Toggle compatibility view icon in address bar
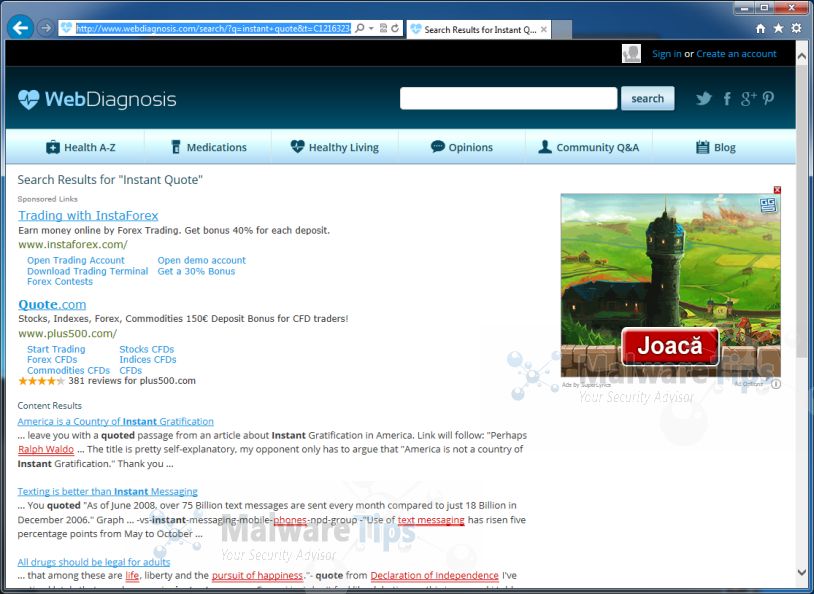The width and height of the screenshot is (814, 594). click(383, 28)
